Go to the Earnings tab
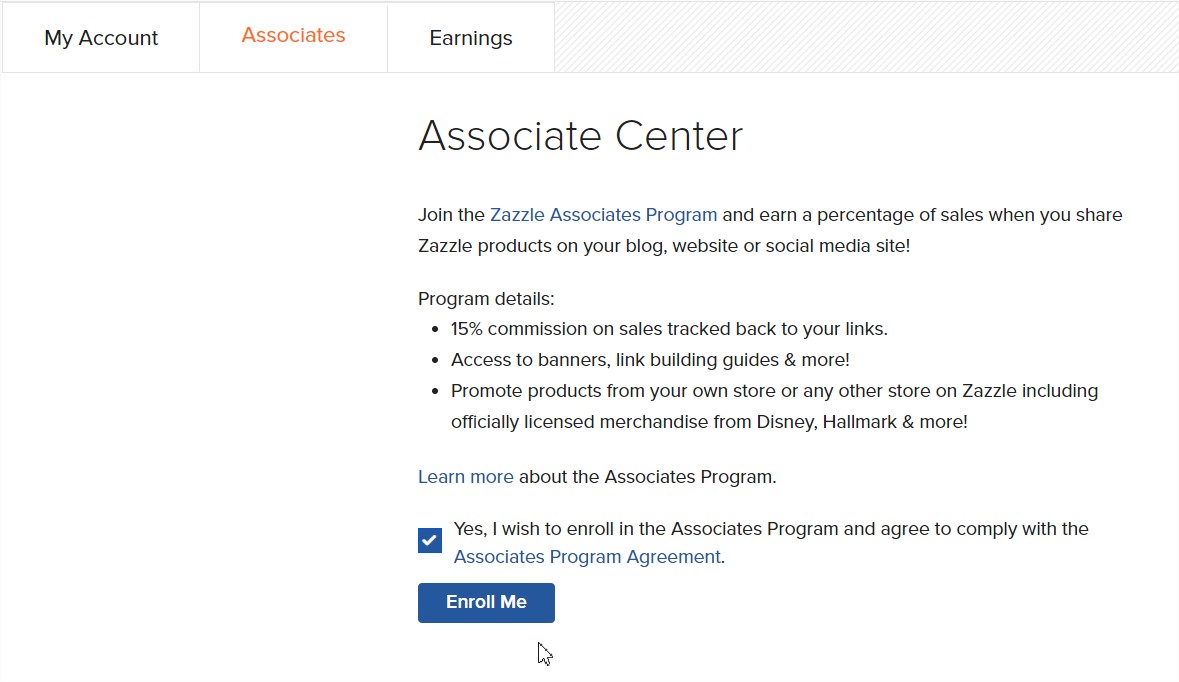This screenshot has height=682, width=1179. [x=471, y=38]
